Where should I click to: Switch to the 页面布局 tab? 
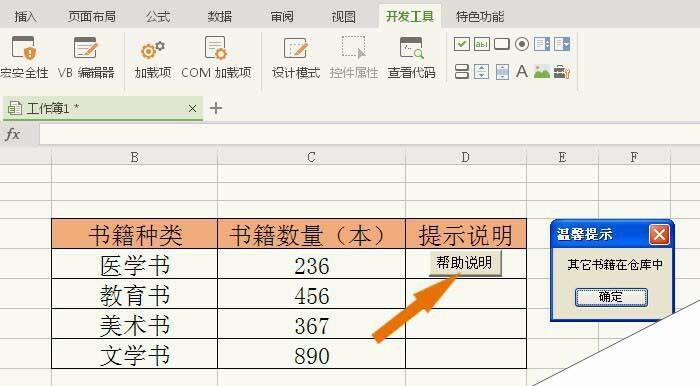click(92, 17)
